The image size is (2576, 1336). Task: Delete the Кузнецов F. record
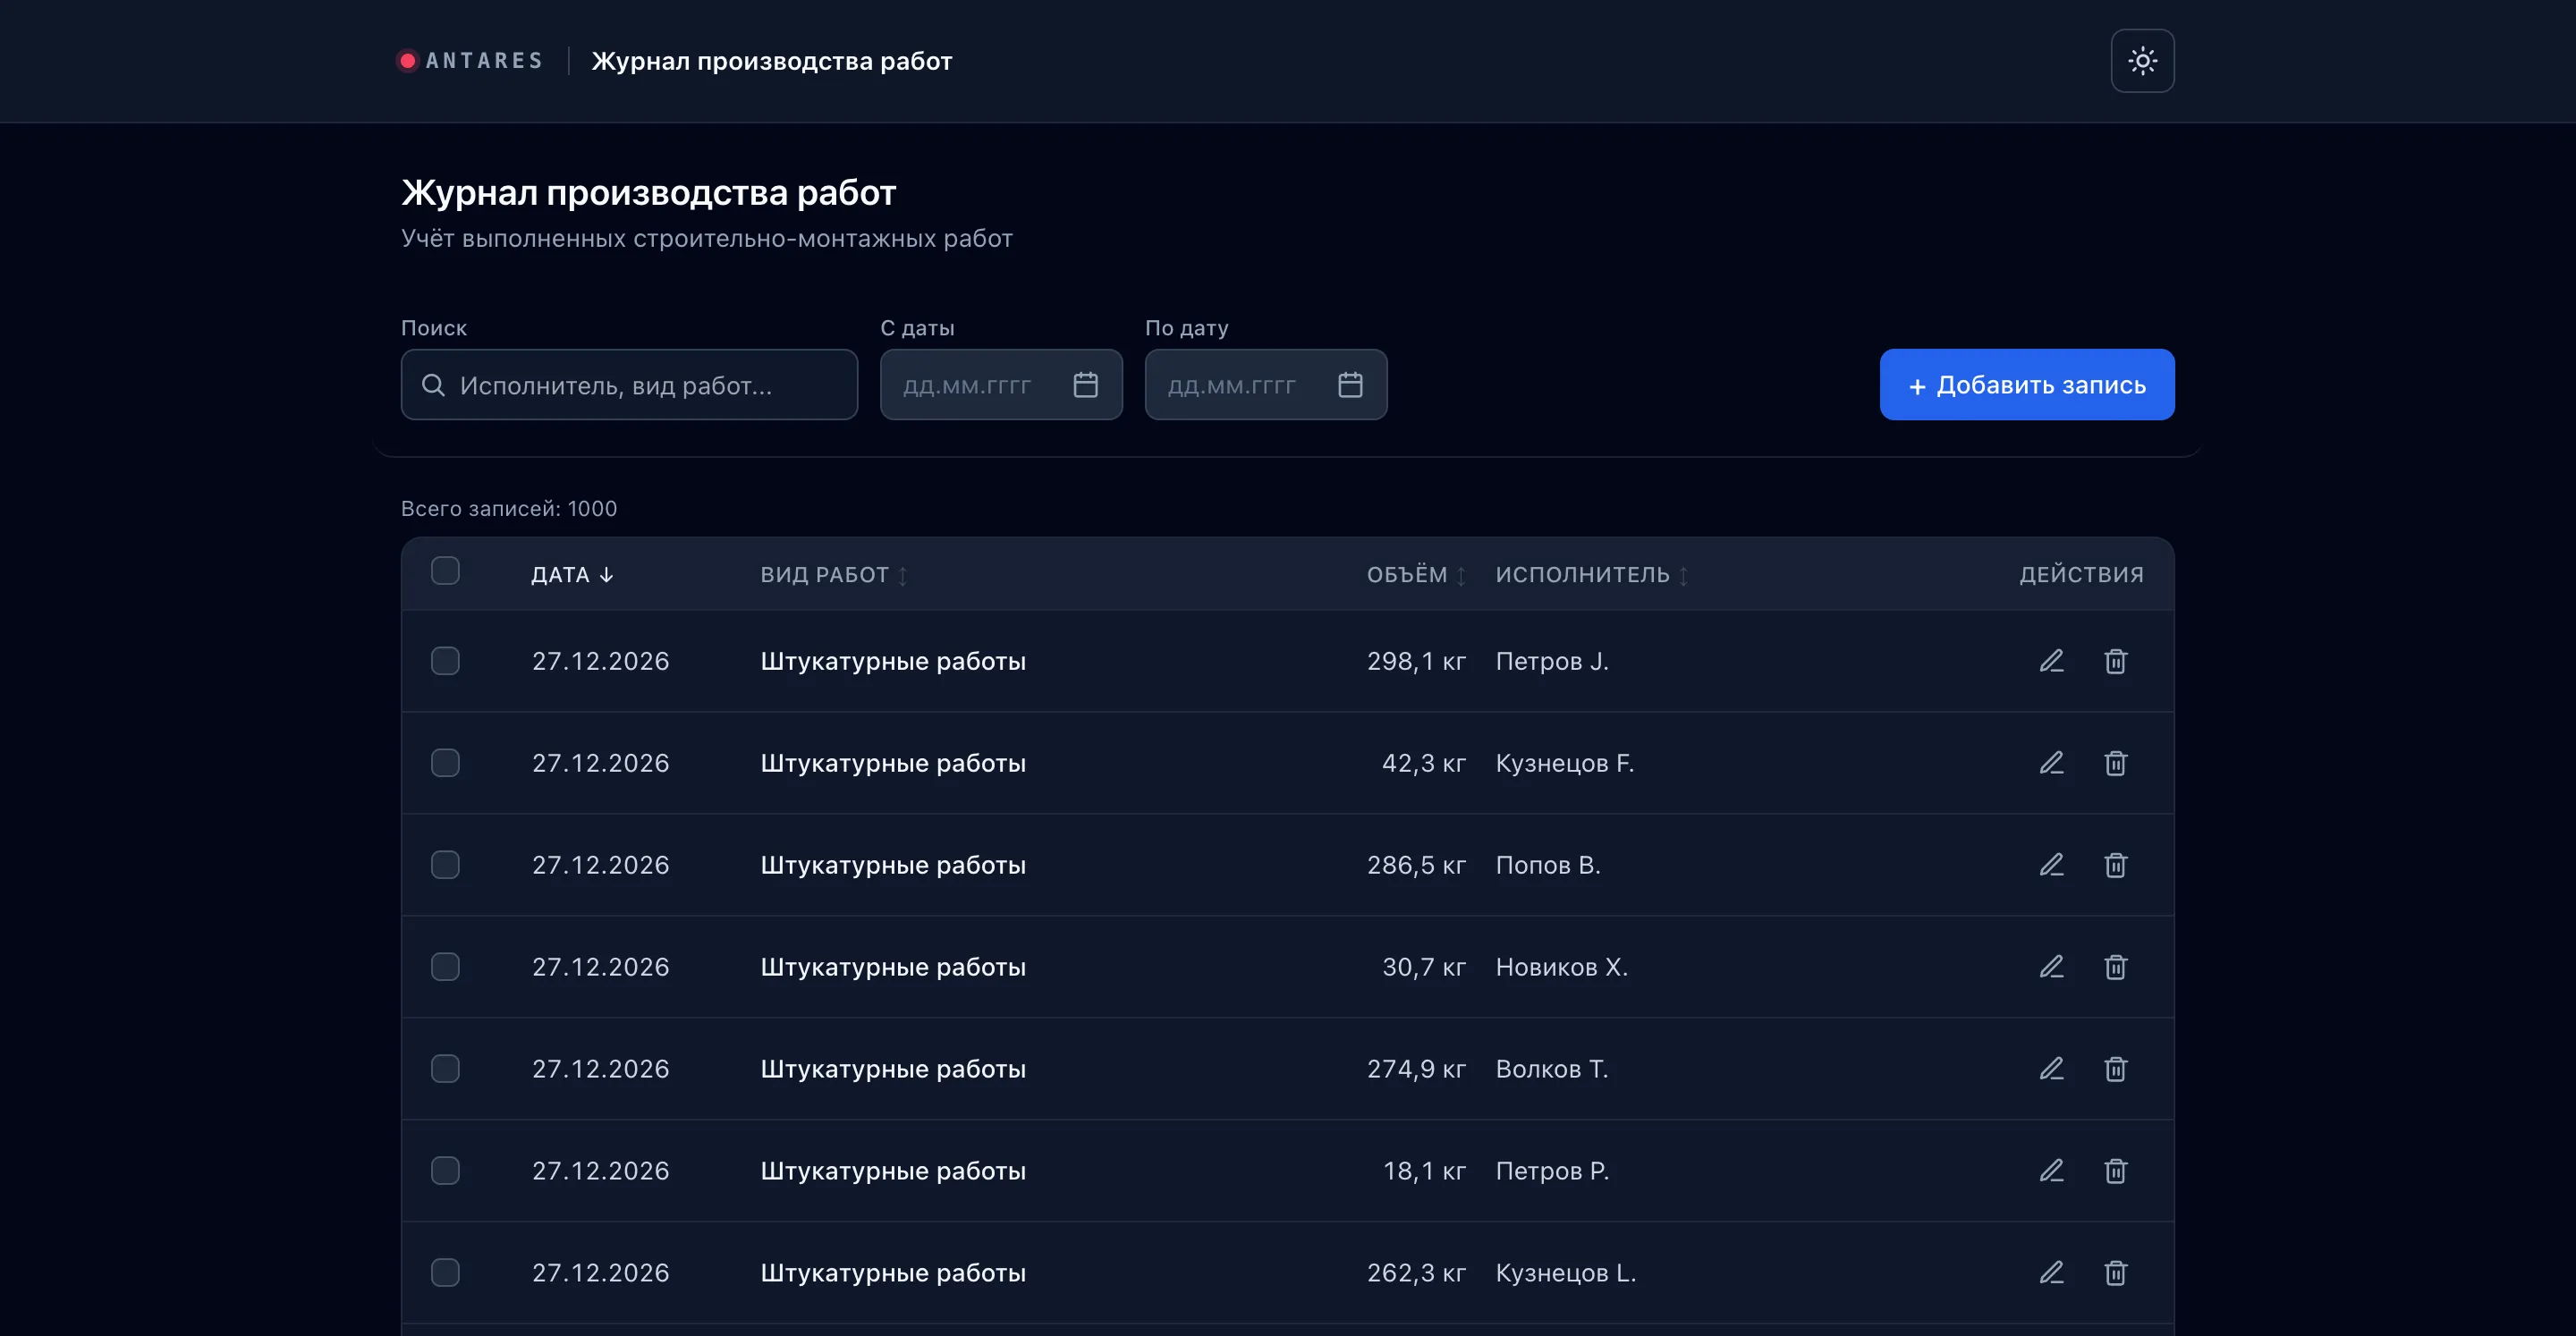tap(2115, 763)
